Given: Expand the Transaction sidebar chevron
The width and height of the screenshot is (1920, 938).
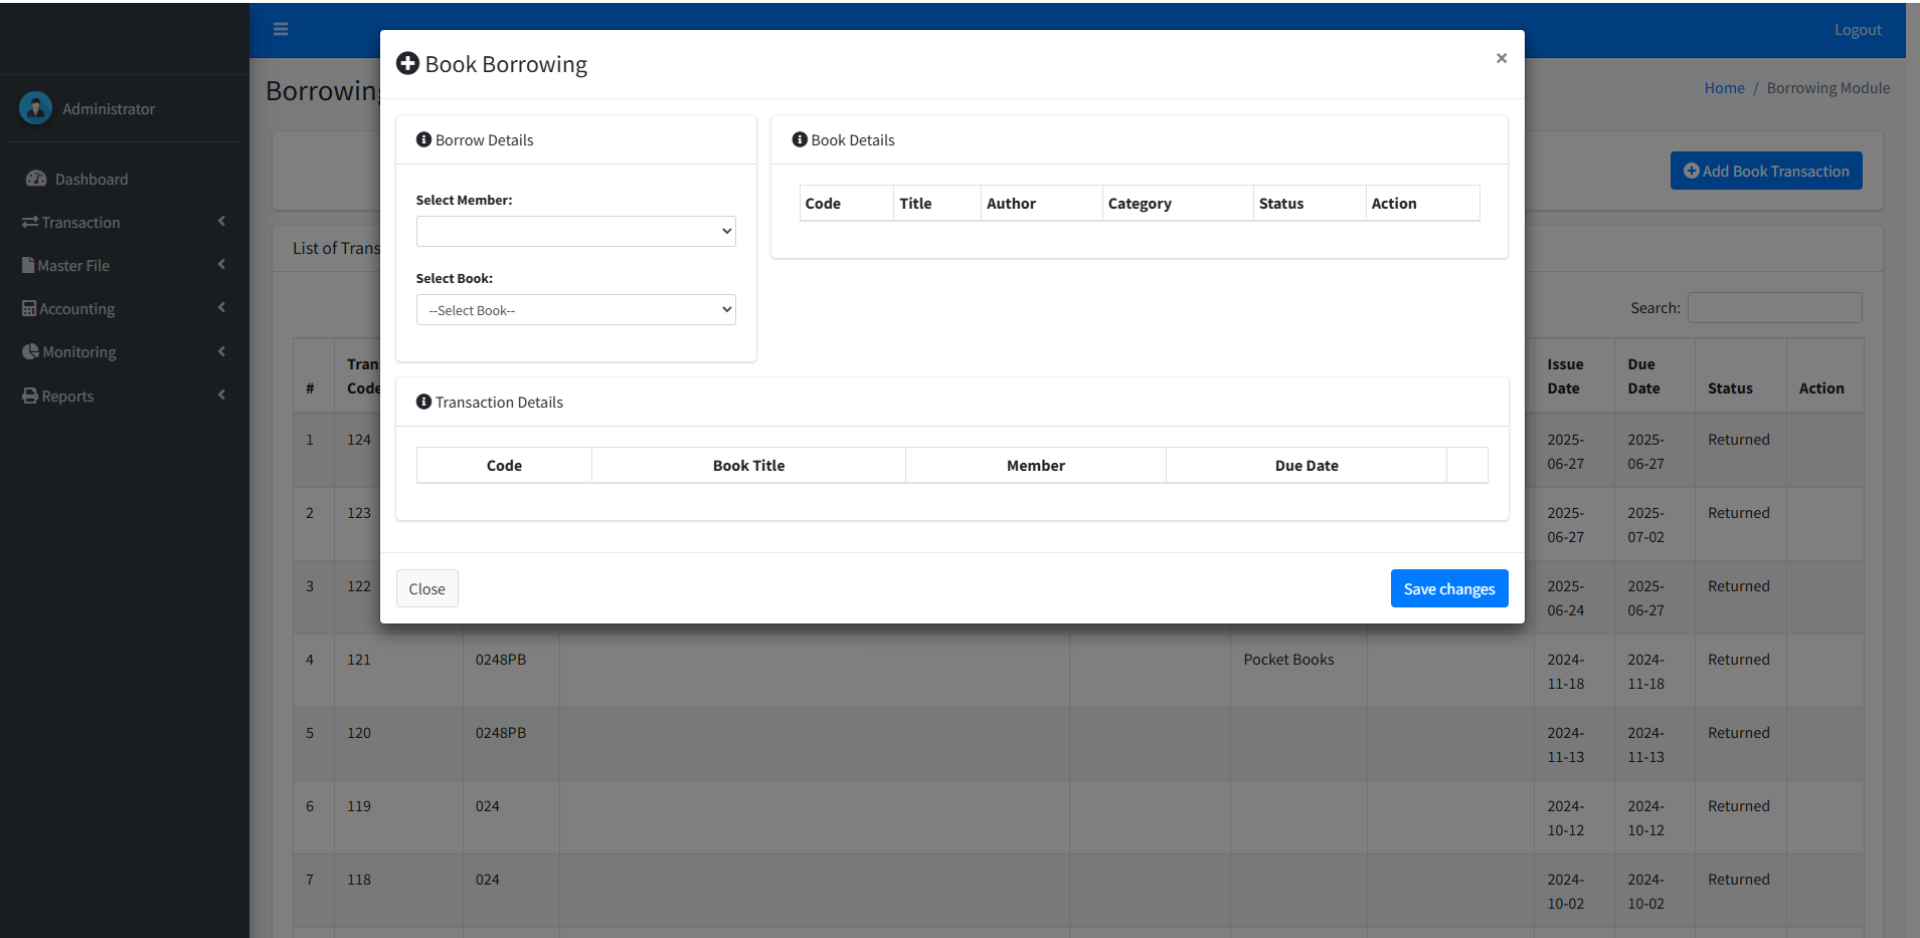Looking at the screenshot, I should click(x=221, y=221).
